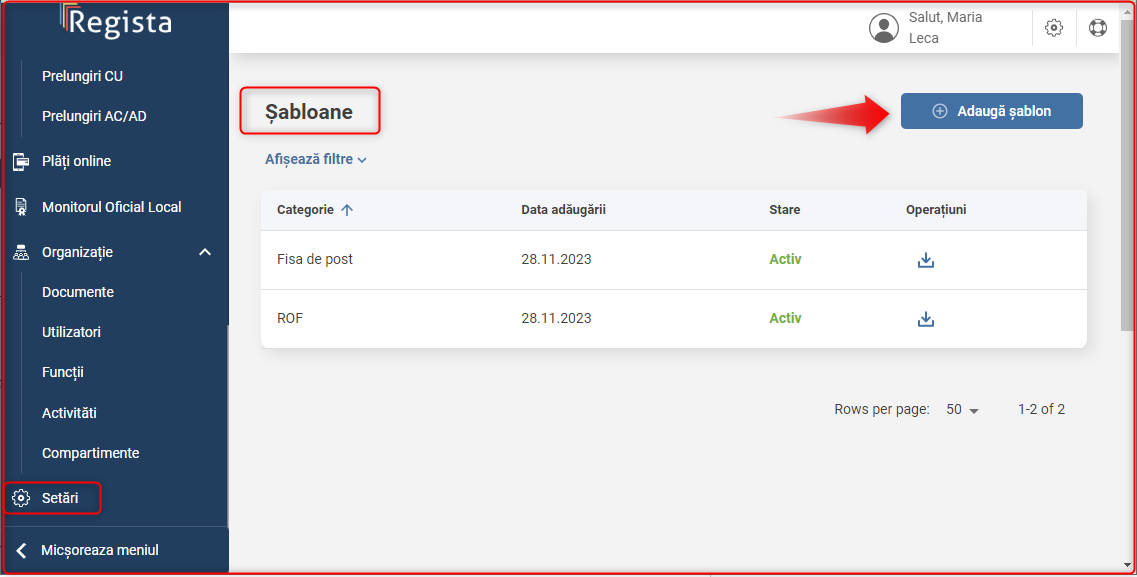Image resolution: width=1137 pixels, height=577 pixels.
Task: Open settings gear in top header
Action: (1054, 28)
